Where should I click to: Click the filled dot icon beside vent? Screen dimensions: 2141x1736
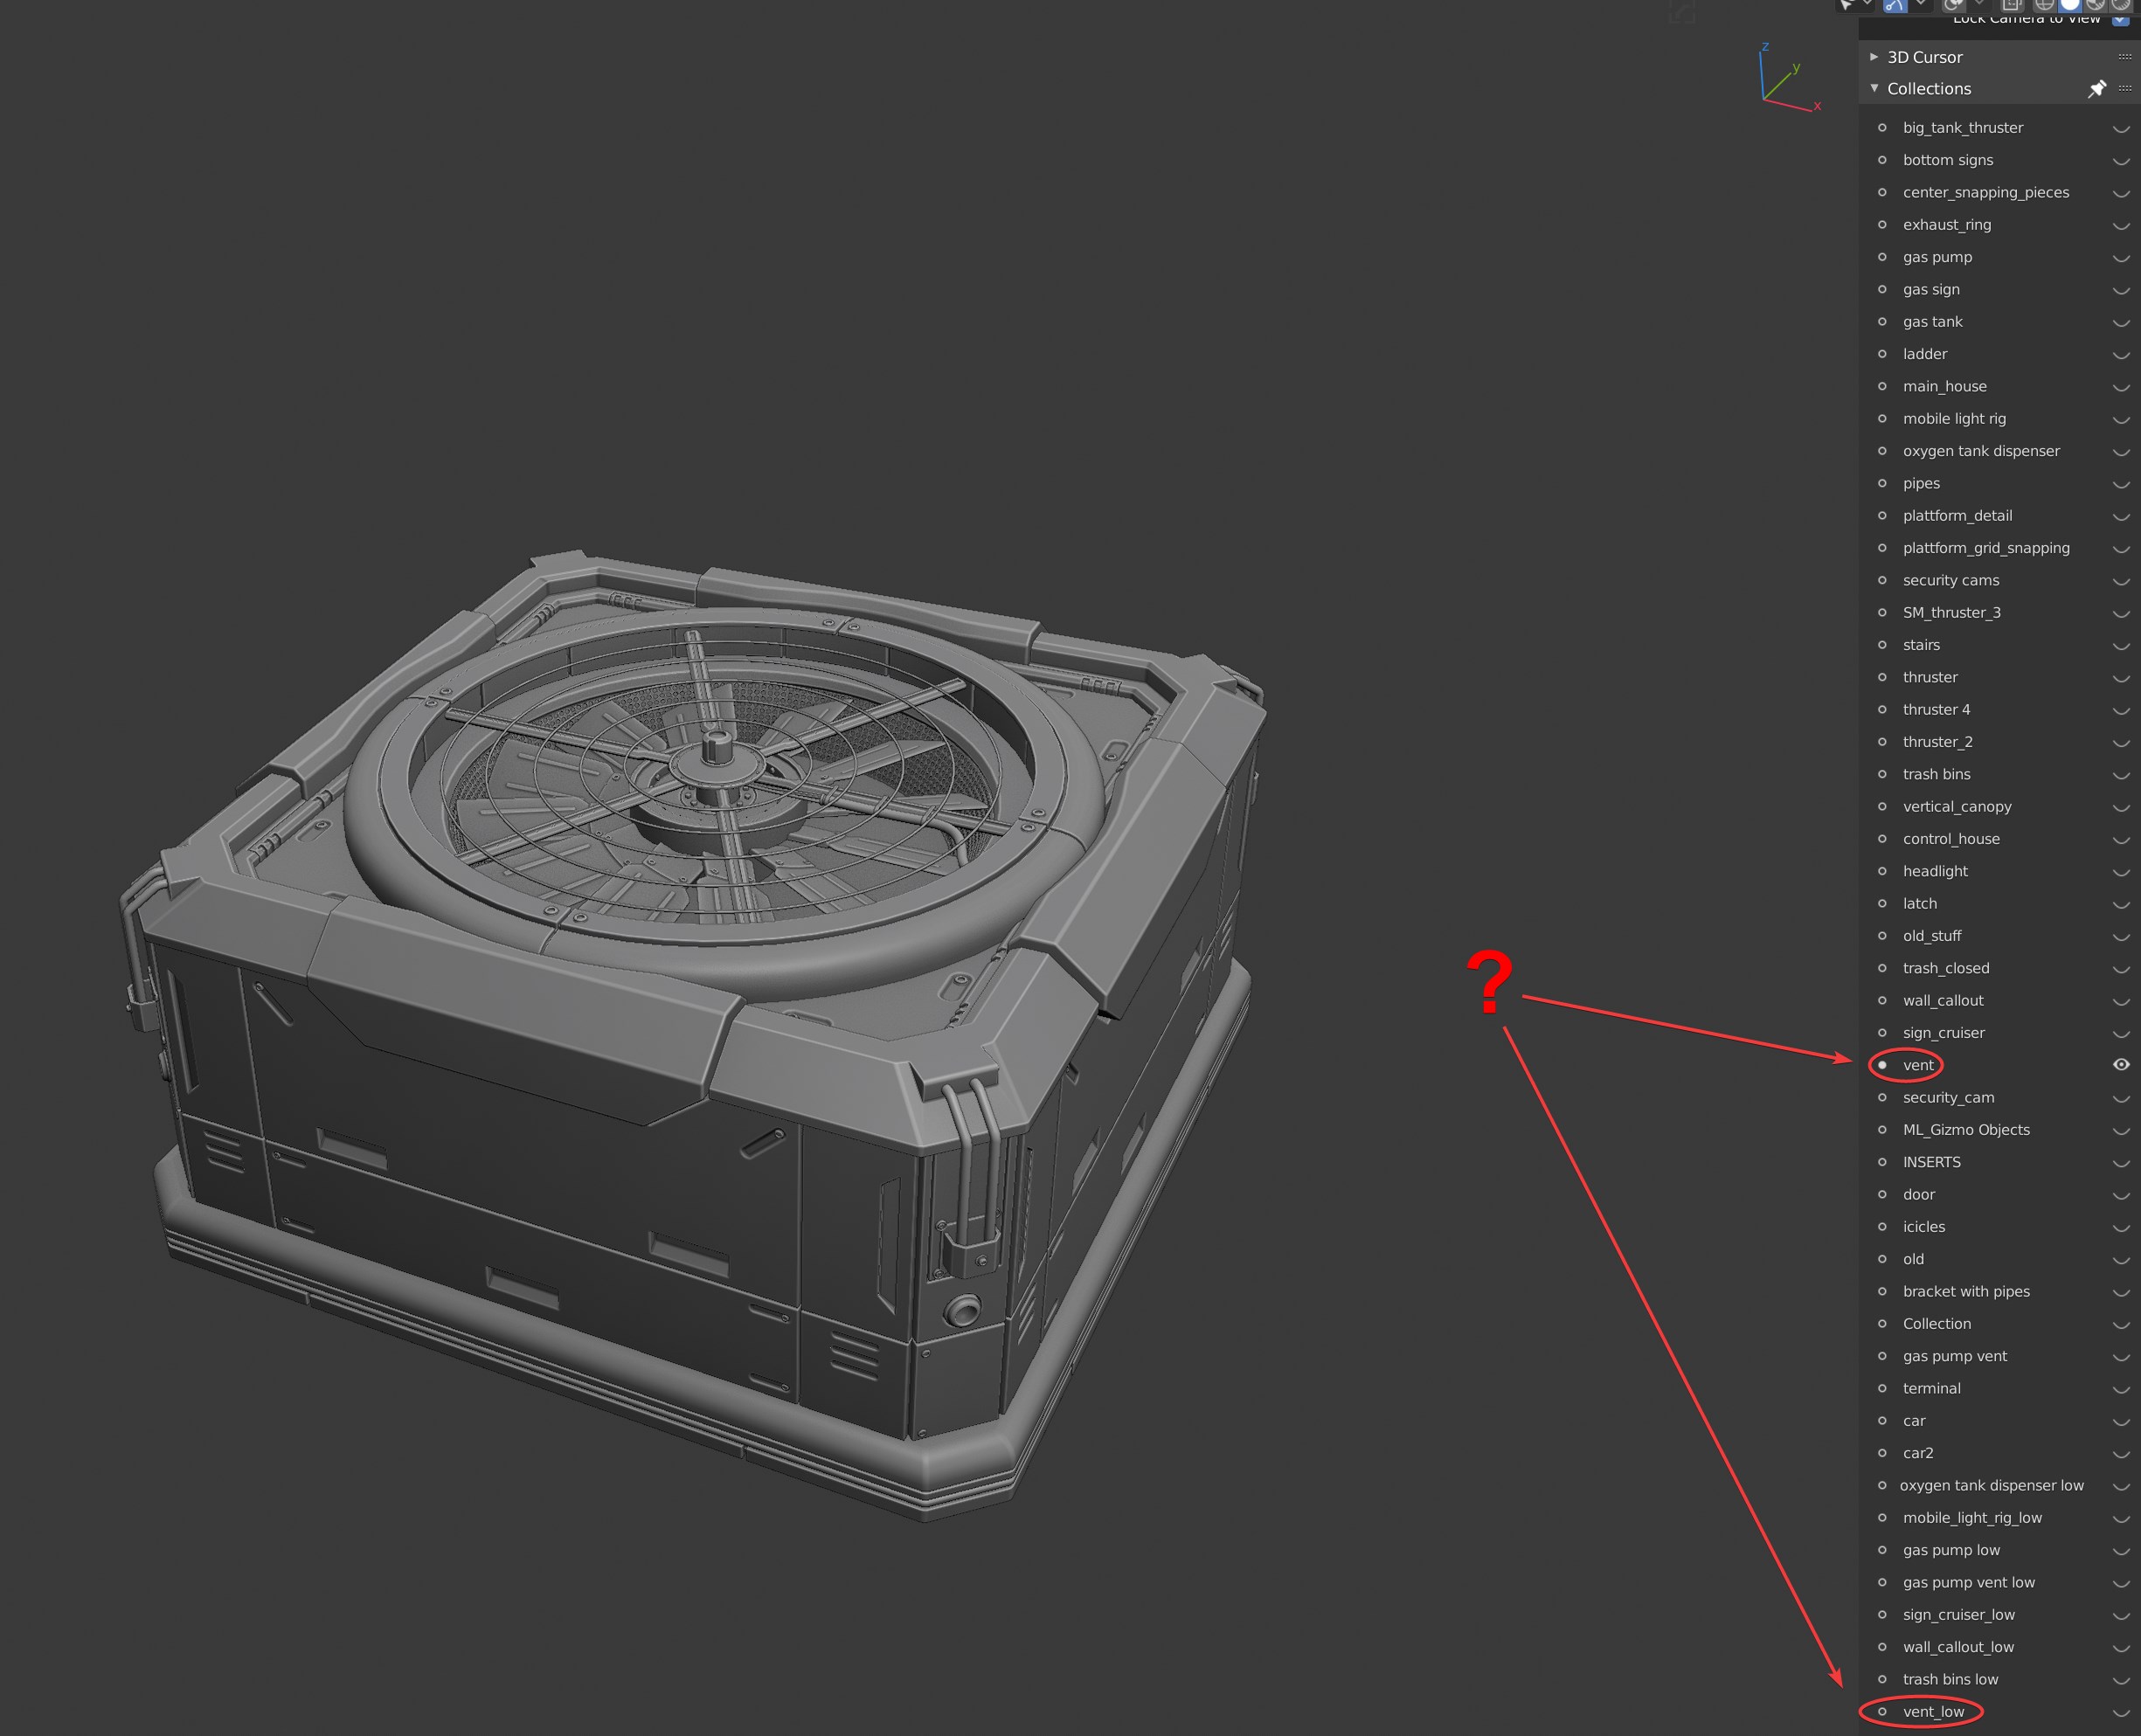(x=1882, y=1065)
